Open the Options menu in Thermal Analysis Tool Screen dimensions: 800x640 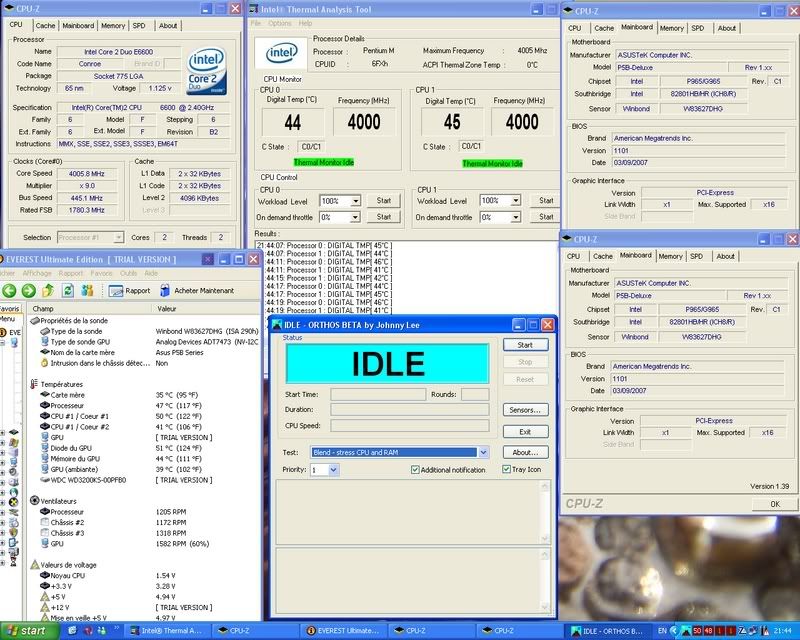280,22
